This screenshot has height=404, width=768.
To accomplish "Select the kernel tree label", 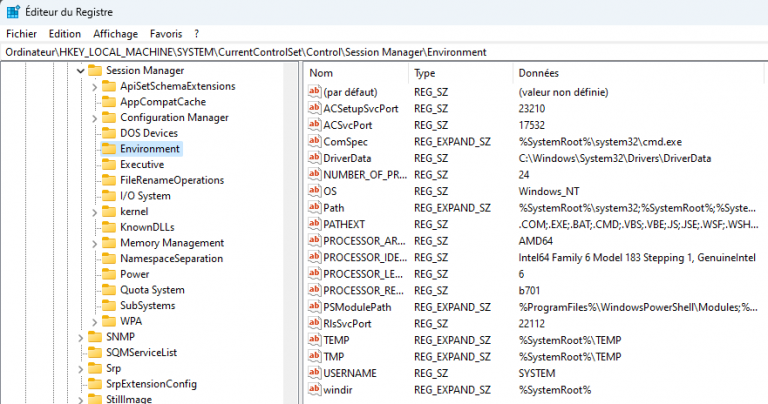I will pos(134,212).
